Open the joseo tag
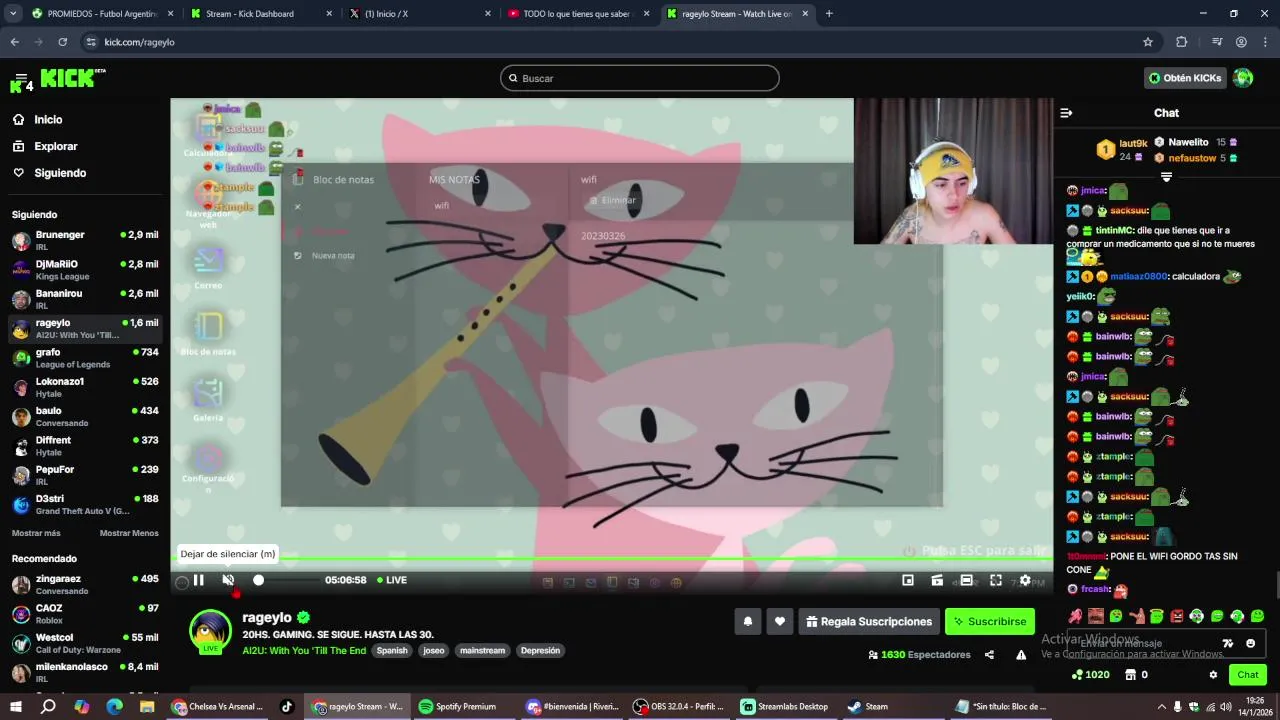 pyautogui.click(x=433, y=650)
